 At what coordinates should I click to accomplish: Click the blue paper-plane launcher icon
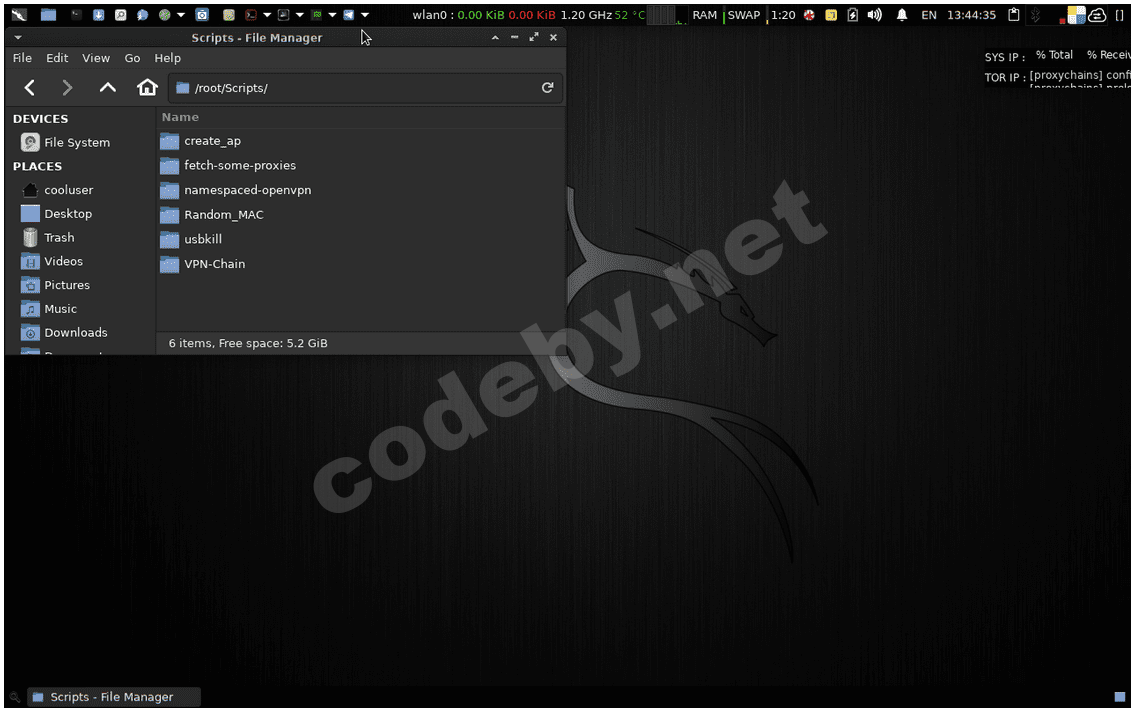click(x=349, y=14)
